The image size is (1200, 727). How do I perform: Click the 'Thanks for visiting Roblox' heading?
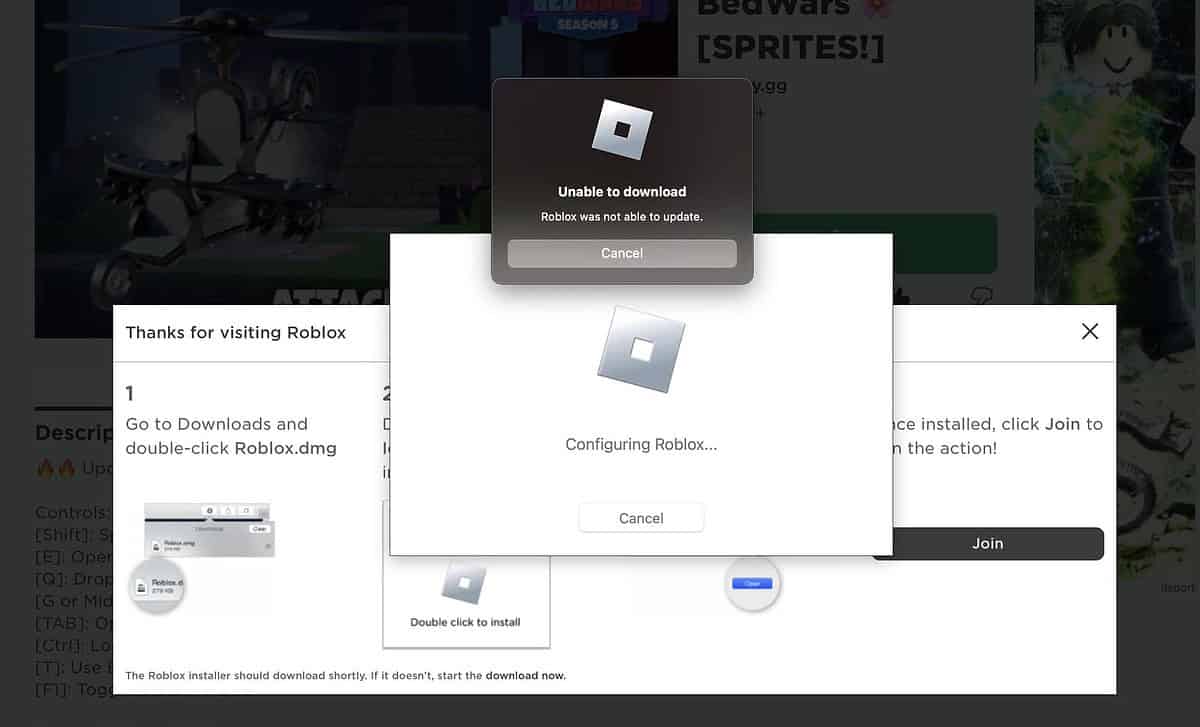pos(236,333)
